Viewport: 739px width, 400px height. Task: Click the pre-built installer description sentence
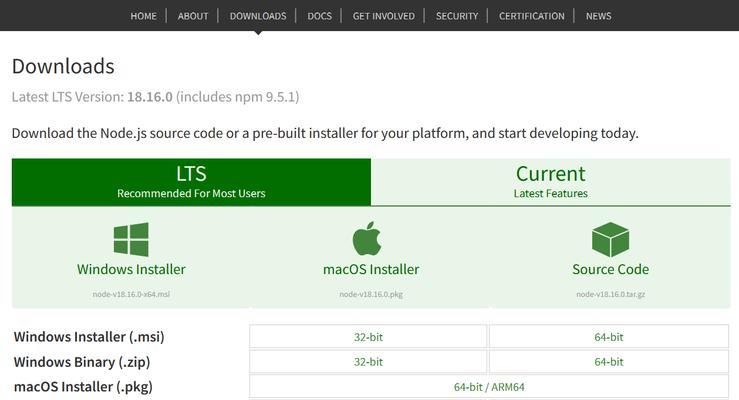325,133
